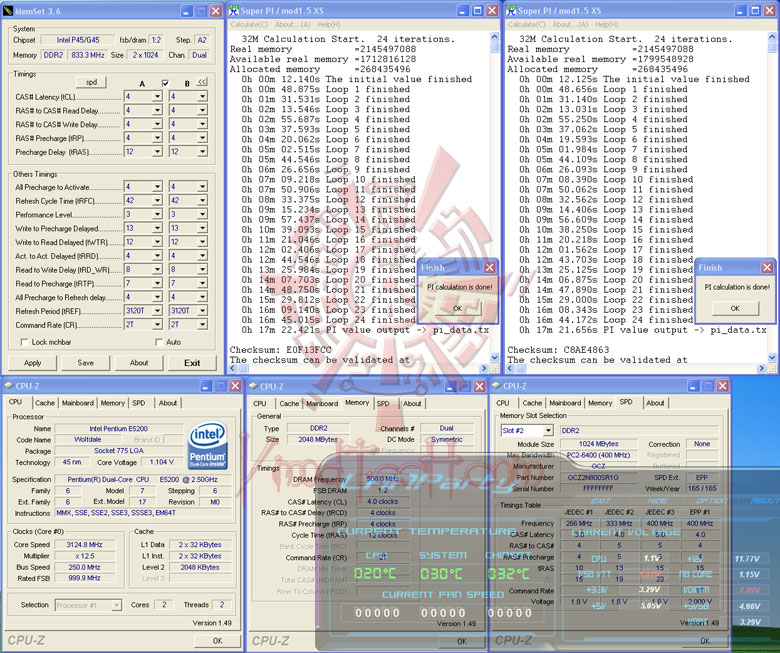780x653 pixels.
Task: Open Refresh Period tREF column A dropdown
Action: (157, 310)
